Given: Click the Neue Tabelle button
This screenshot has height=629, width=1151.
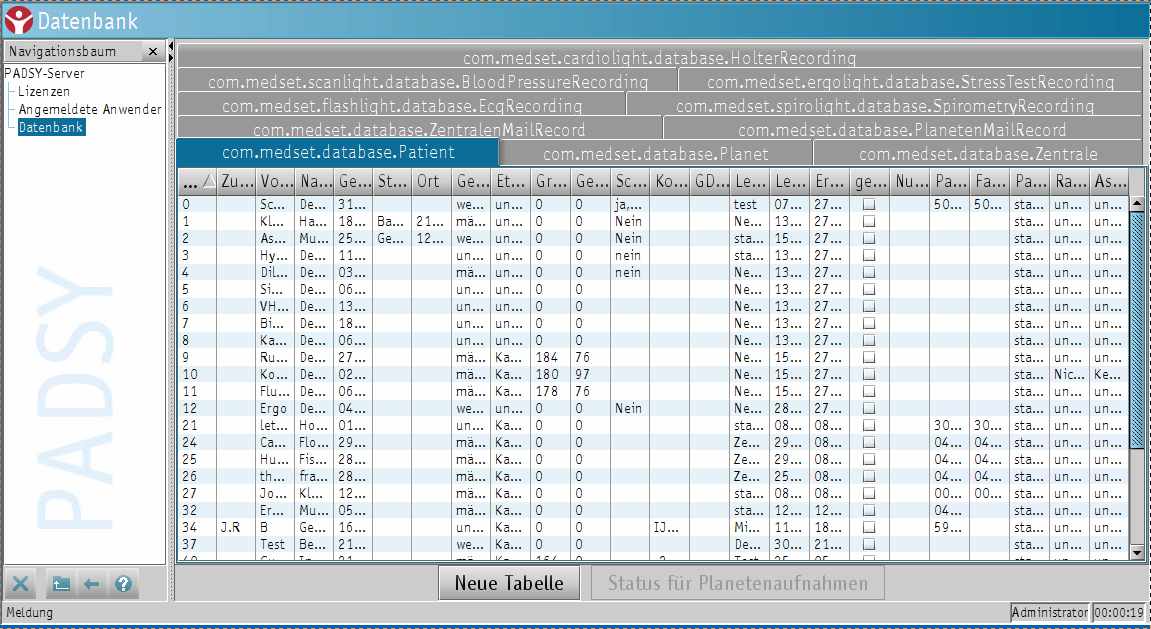Looking at the screenshot, I should coord(509,583).
